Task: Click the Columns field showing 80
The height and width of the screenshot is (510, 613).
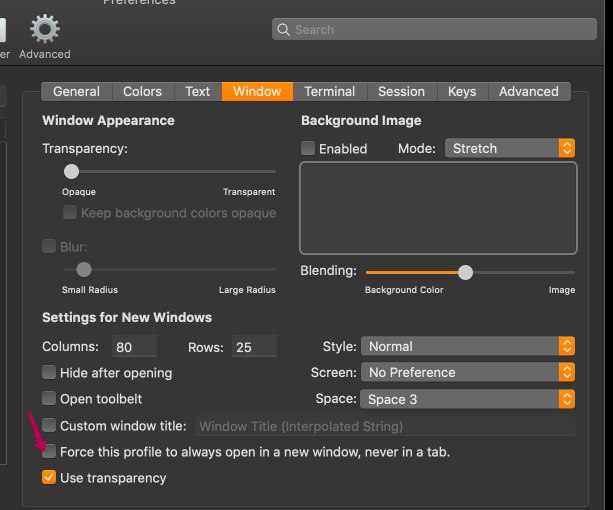Action: click(x=134, y=347)
